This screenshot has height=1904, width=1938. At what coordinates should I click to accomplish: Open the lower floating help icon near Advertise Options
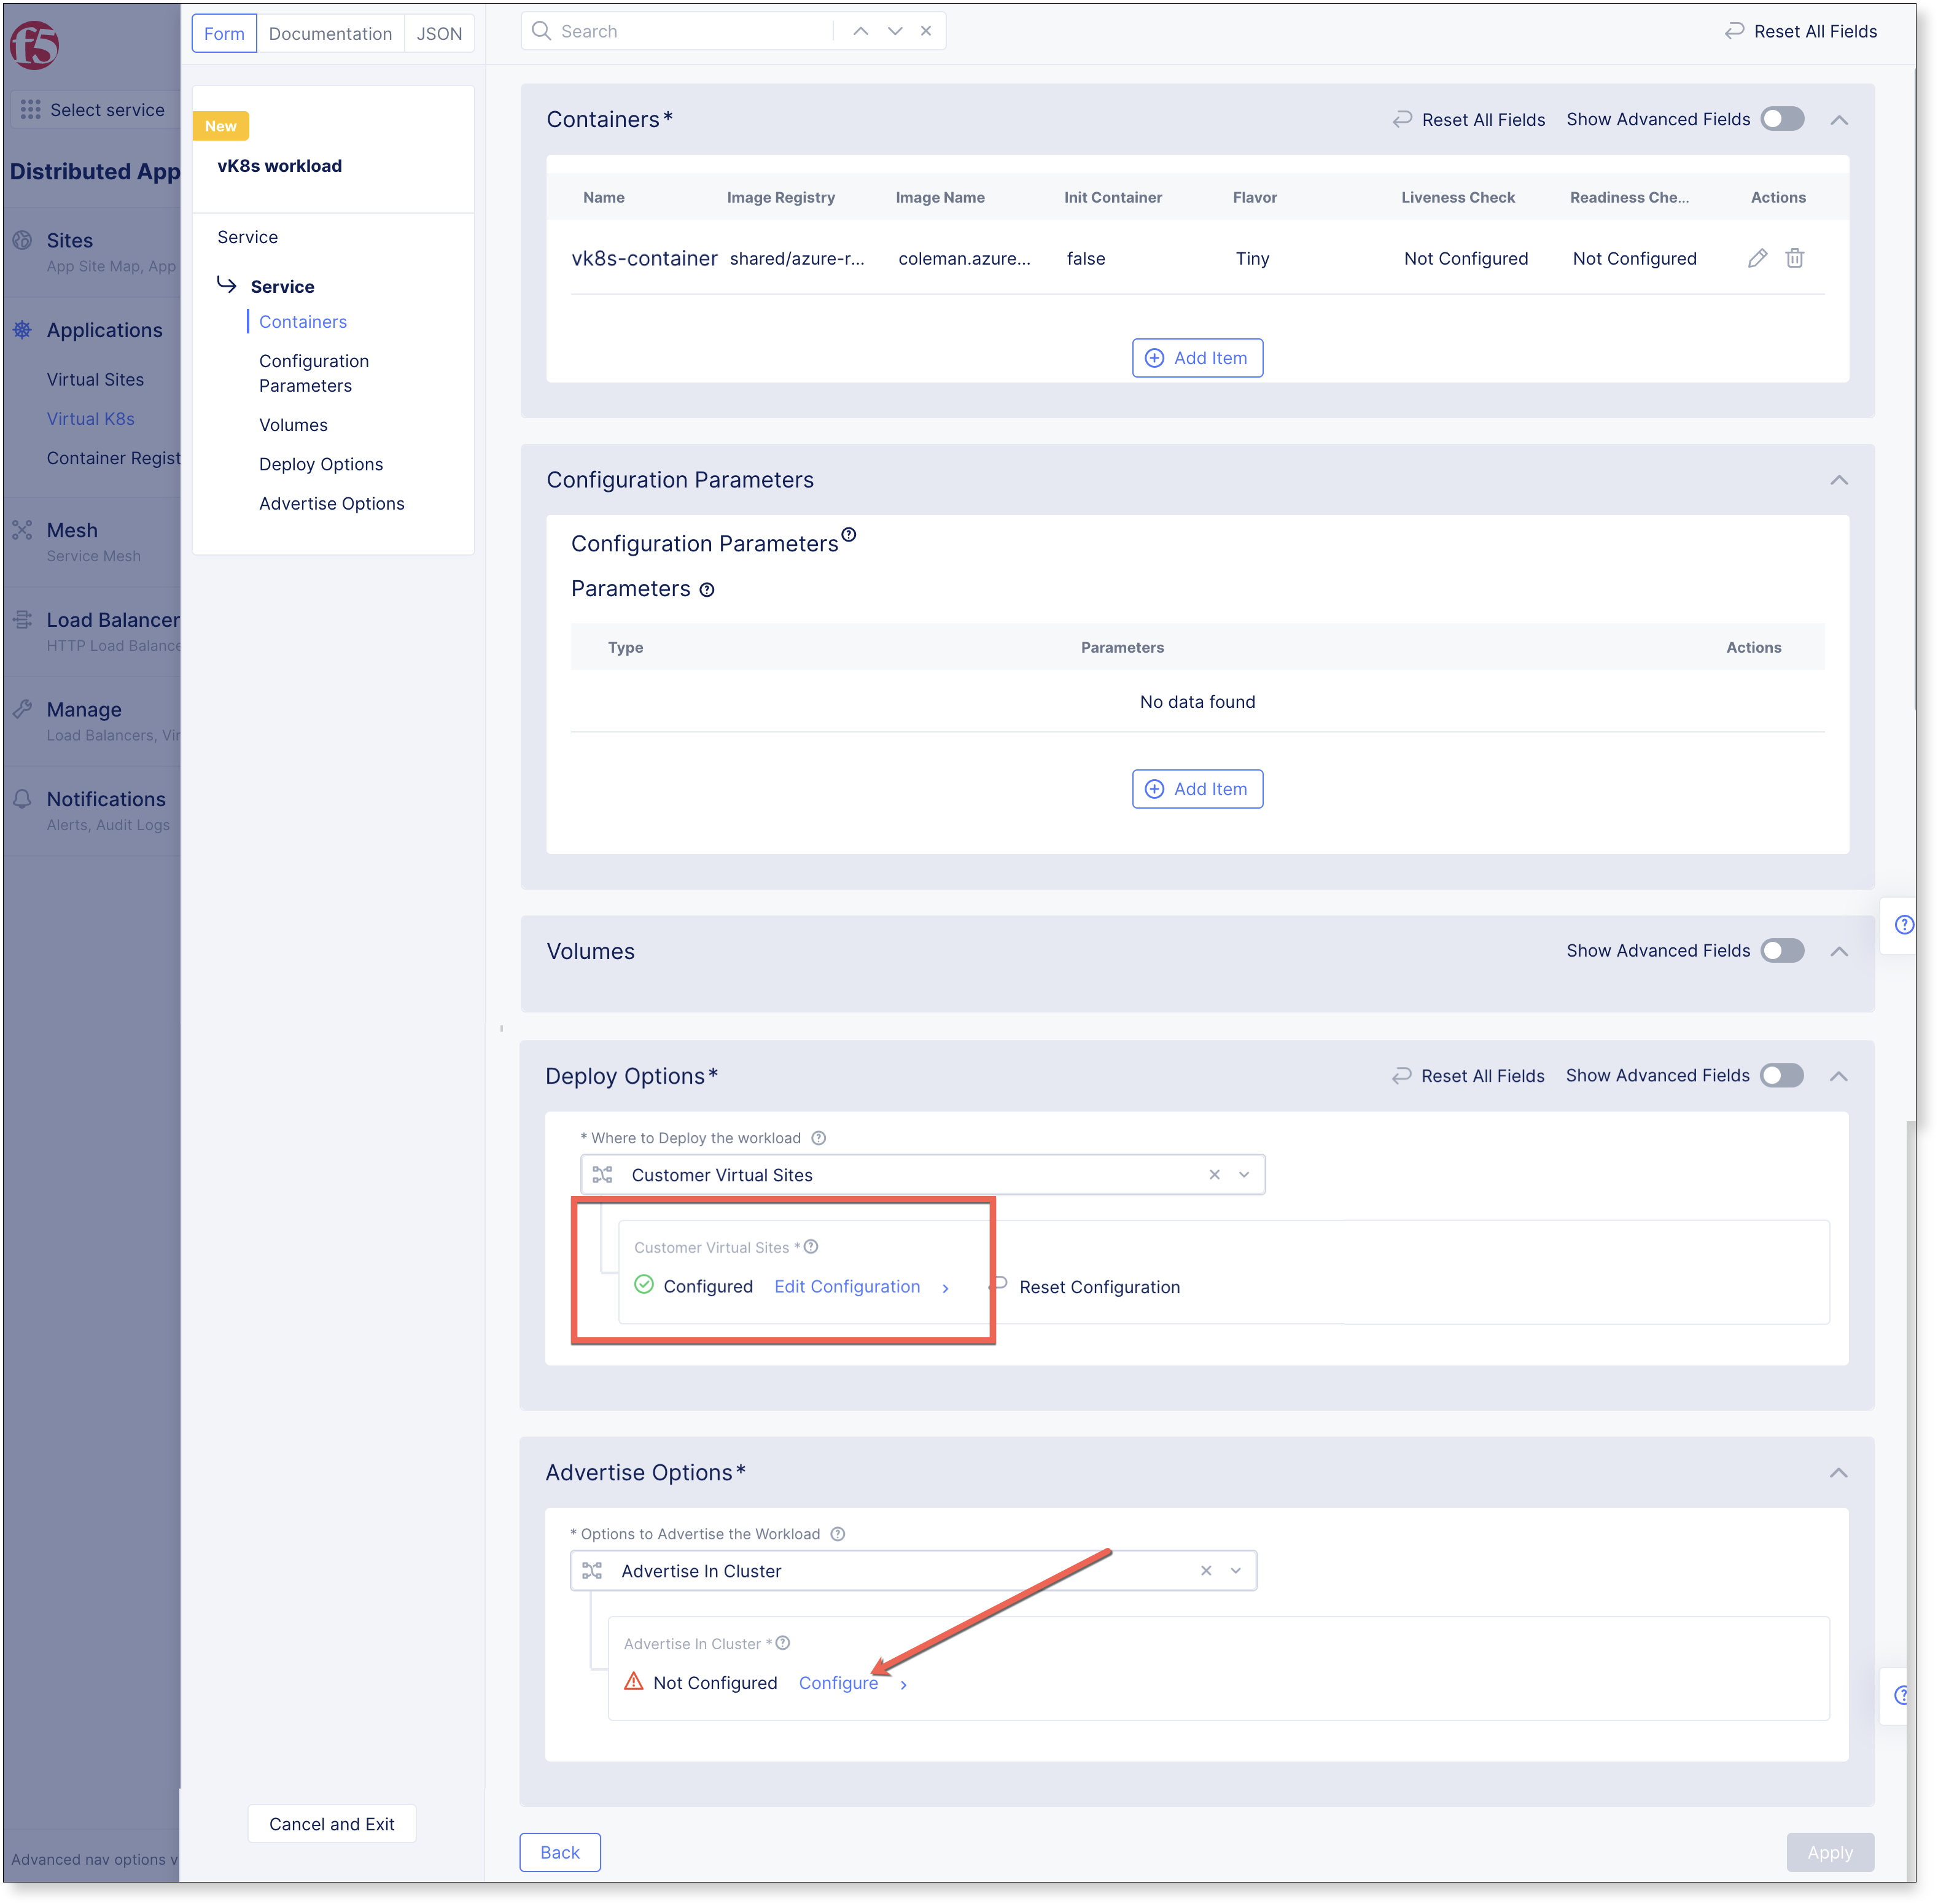1902,1695
